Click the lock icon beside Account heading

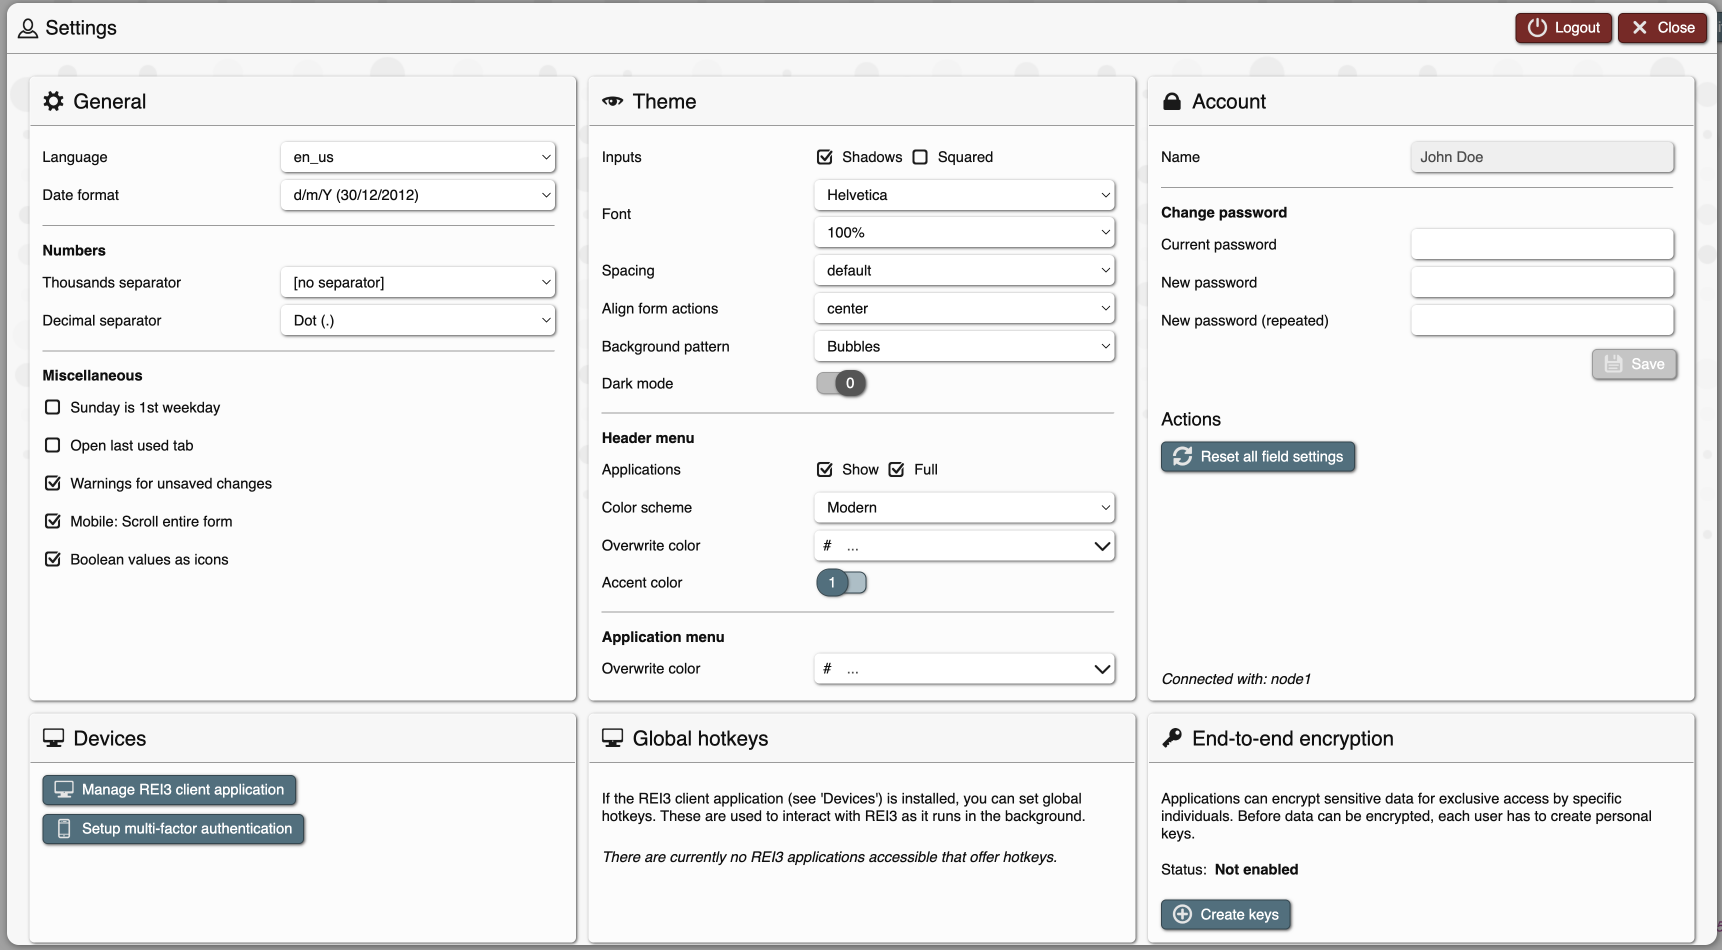[x=1172, y=101]
